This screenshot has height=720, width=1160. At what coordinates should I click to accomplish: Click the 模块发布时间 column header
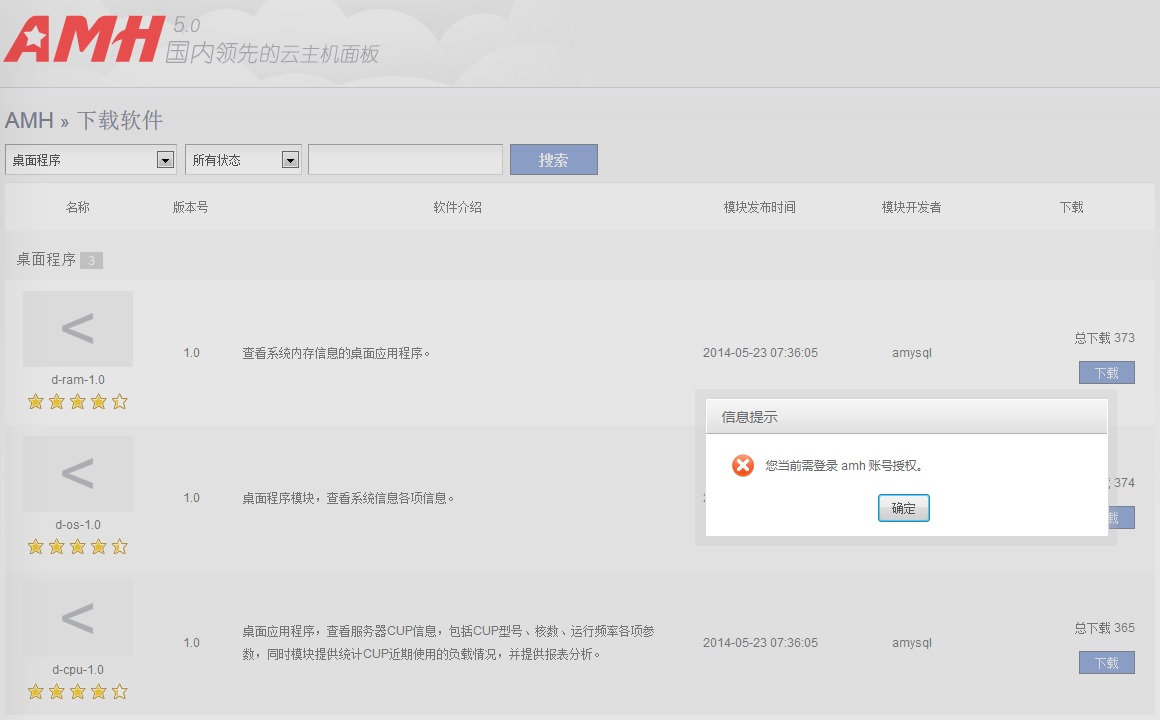759,207
